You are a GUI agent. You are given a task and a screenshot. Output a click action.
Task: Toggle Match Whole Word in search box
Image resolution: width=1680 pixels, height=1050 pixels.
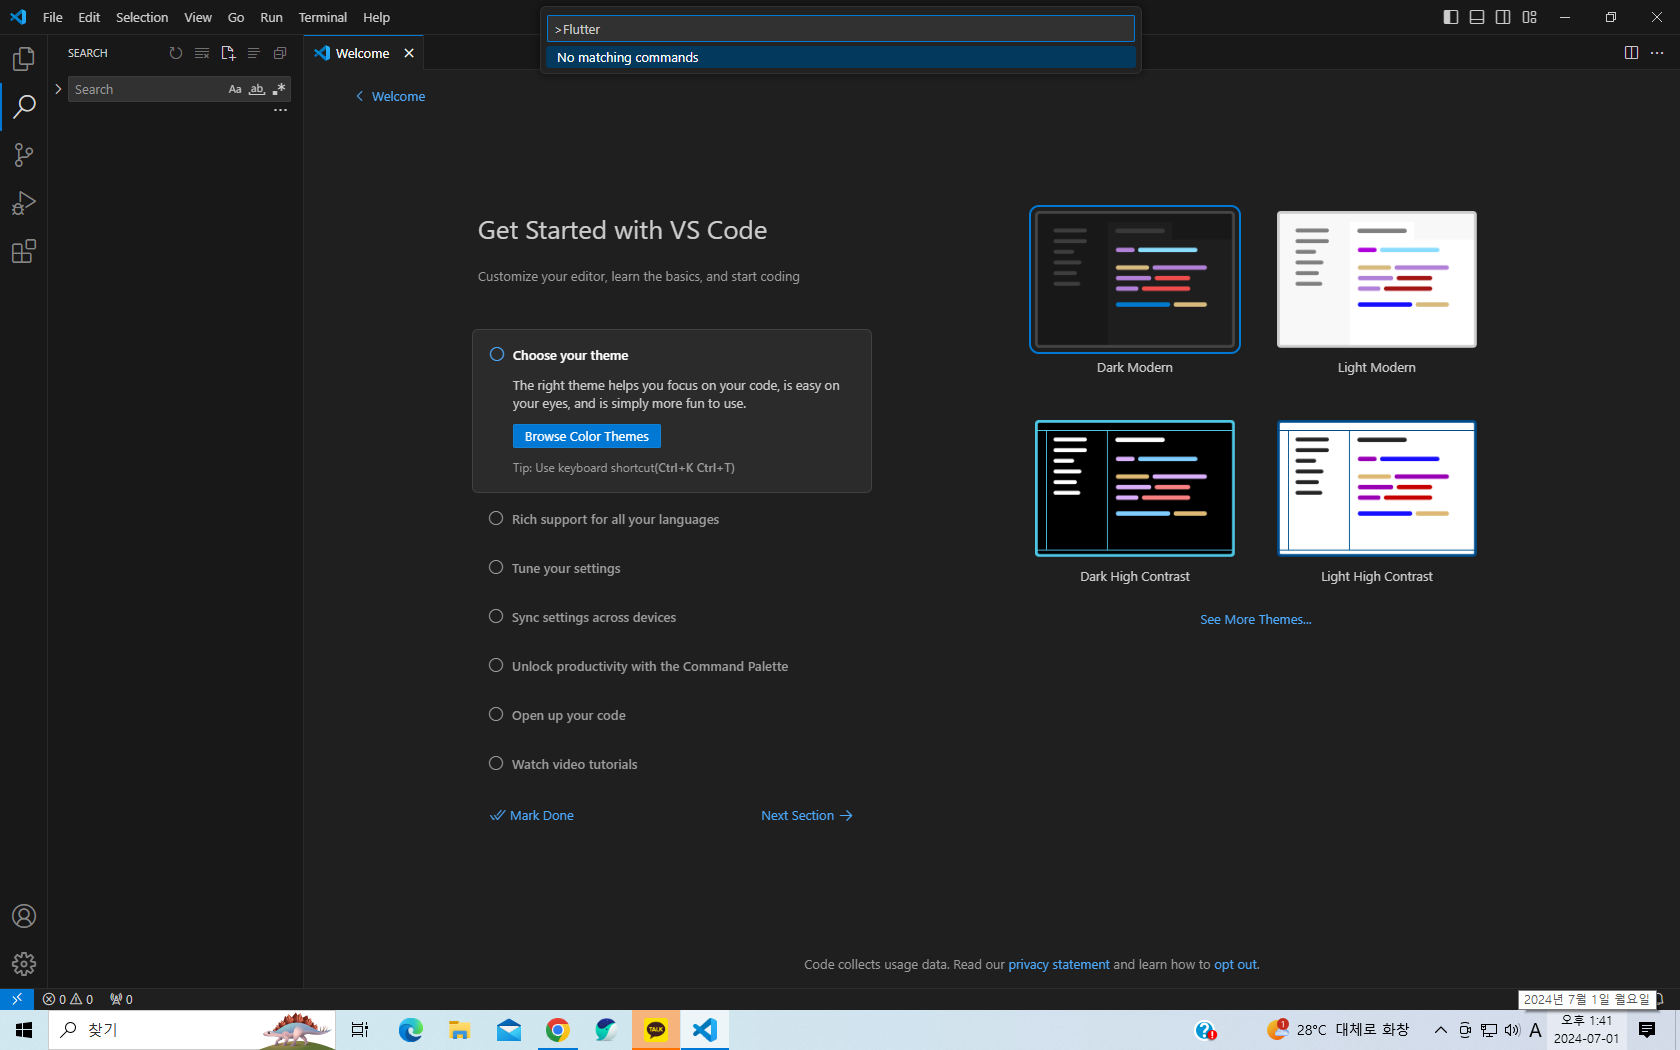pyautogui.click(x=257, y=90)
